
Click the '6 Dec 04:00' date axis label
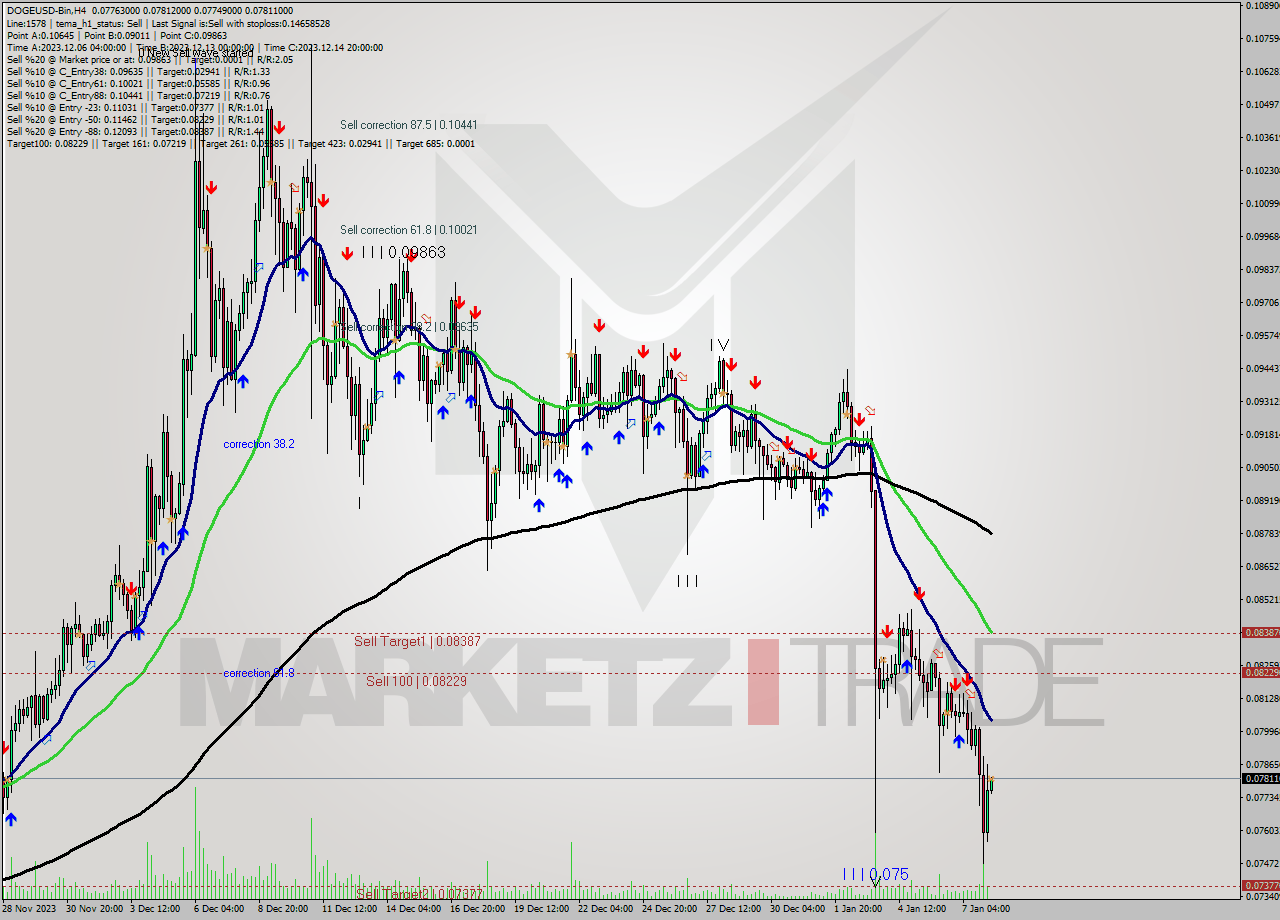[219, 909]
